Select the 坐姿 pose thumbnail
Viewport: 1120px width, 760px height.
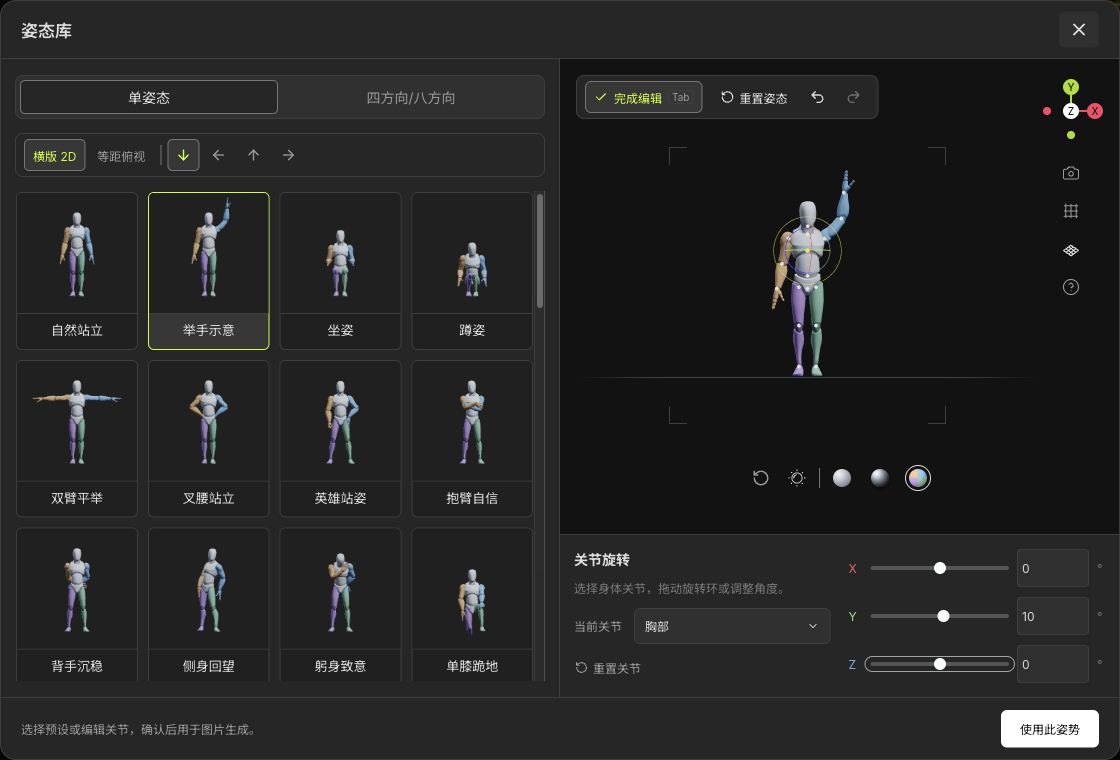coord(341,271)
